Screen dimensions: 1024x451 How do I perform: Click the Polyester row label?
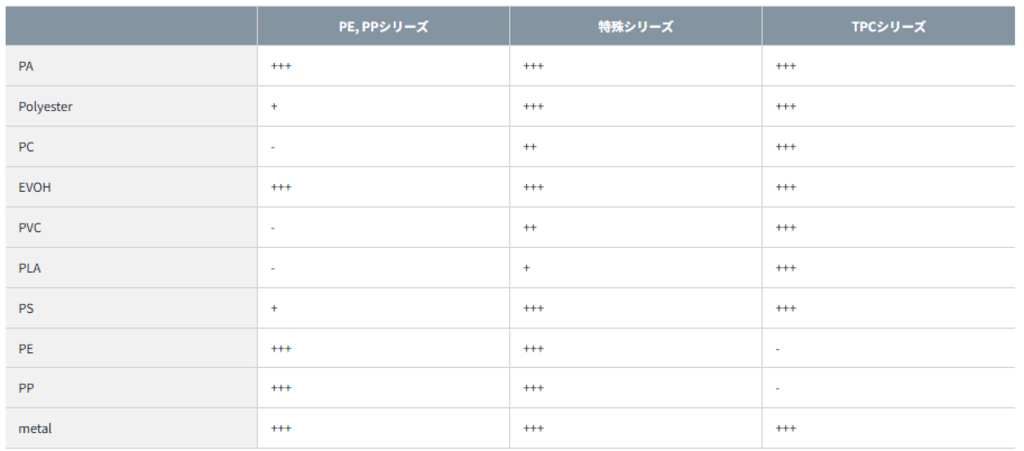pos(45,106)
